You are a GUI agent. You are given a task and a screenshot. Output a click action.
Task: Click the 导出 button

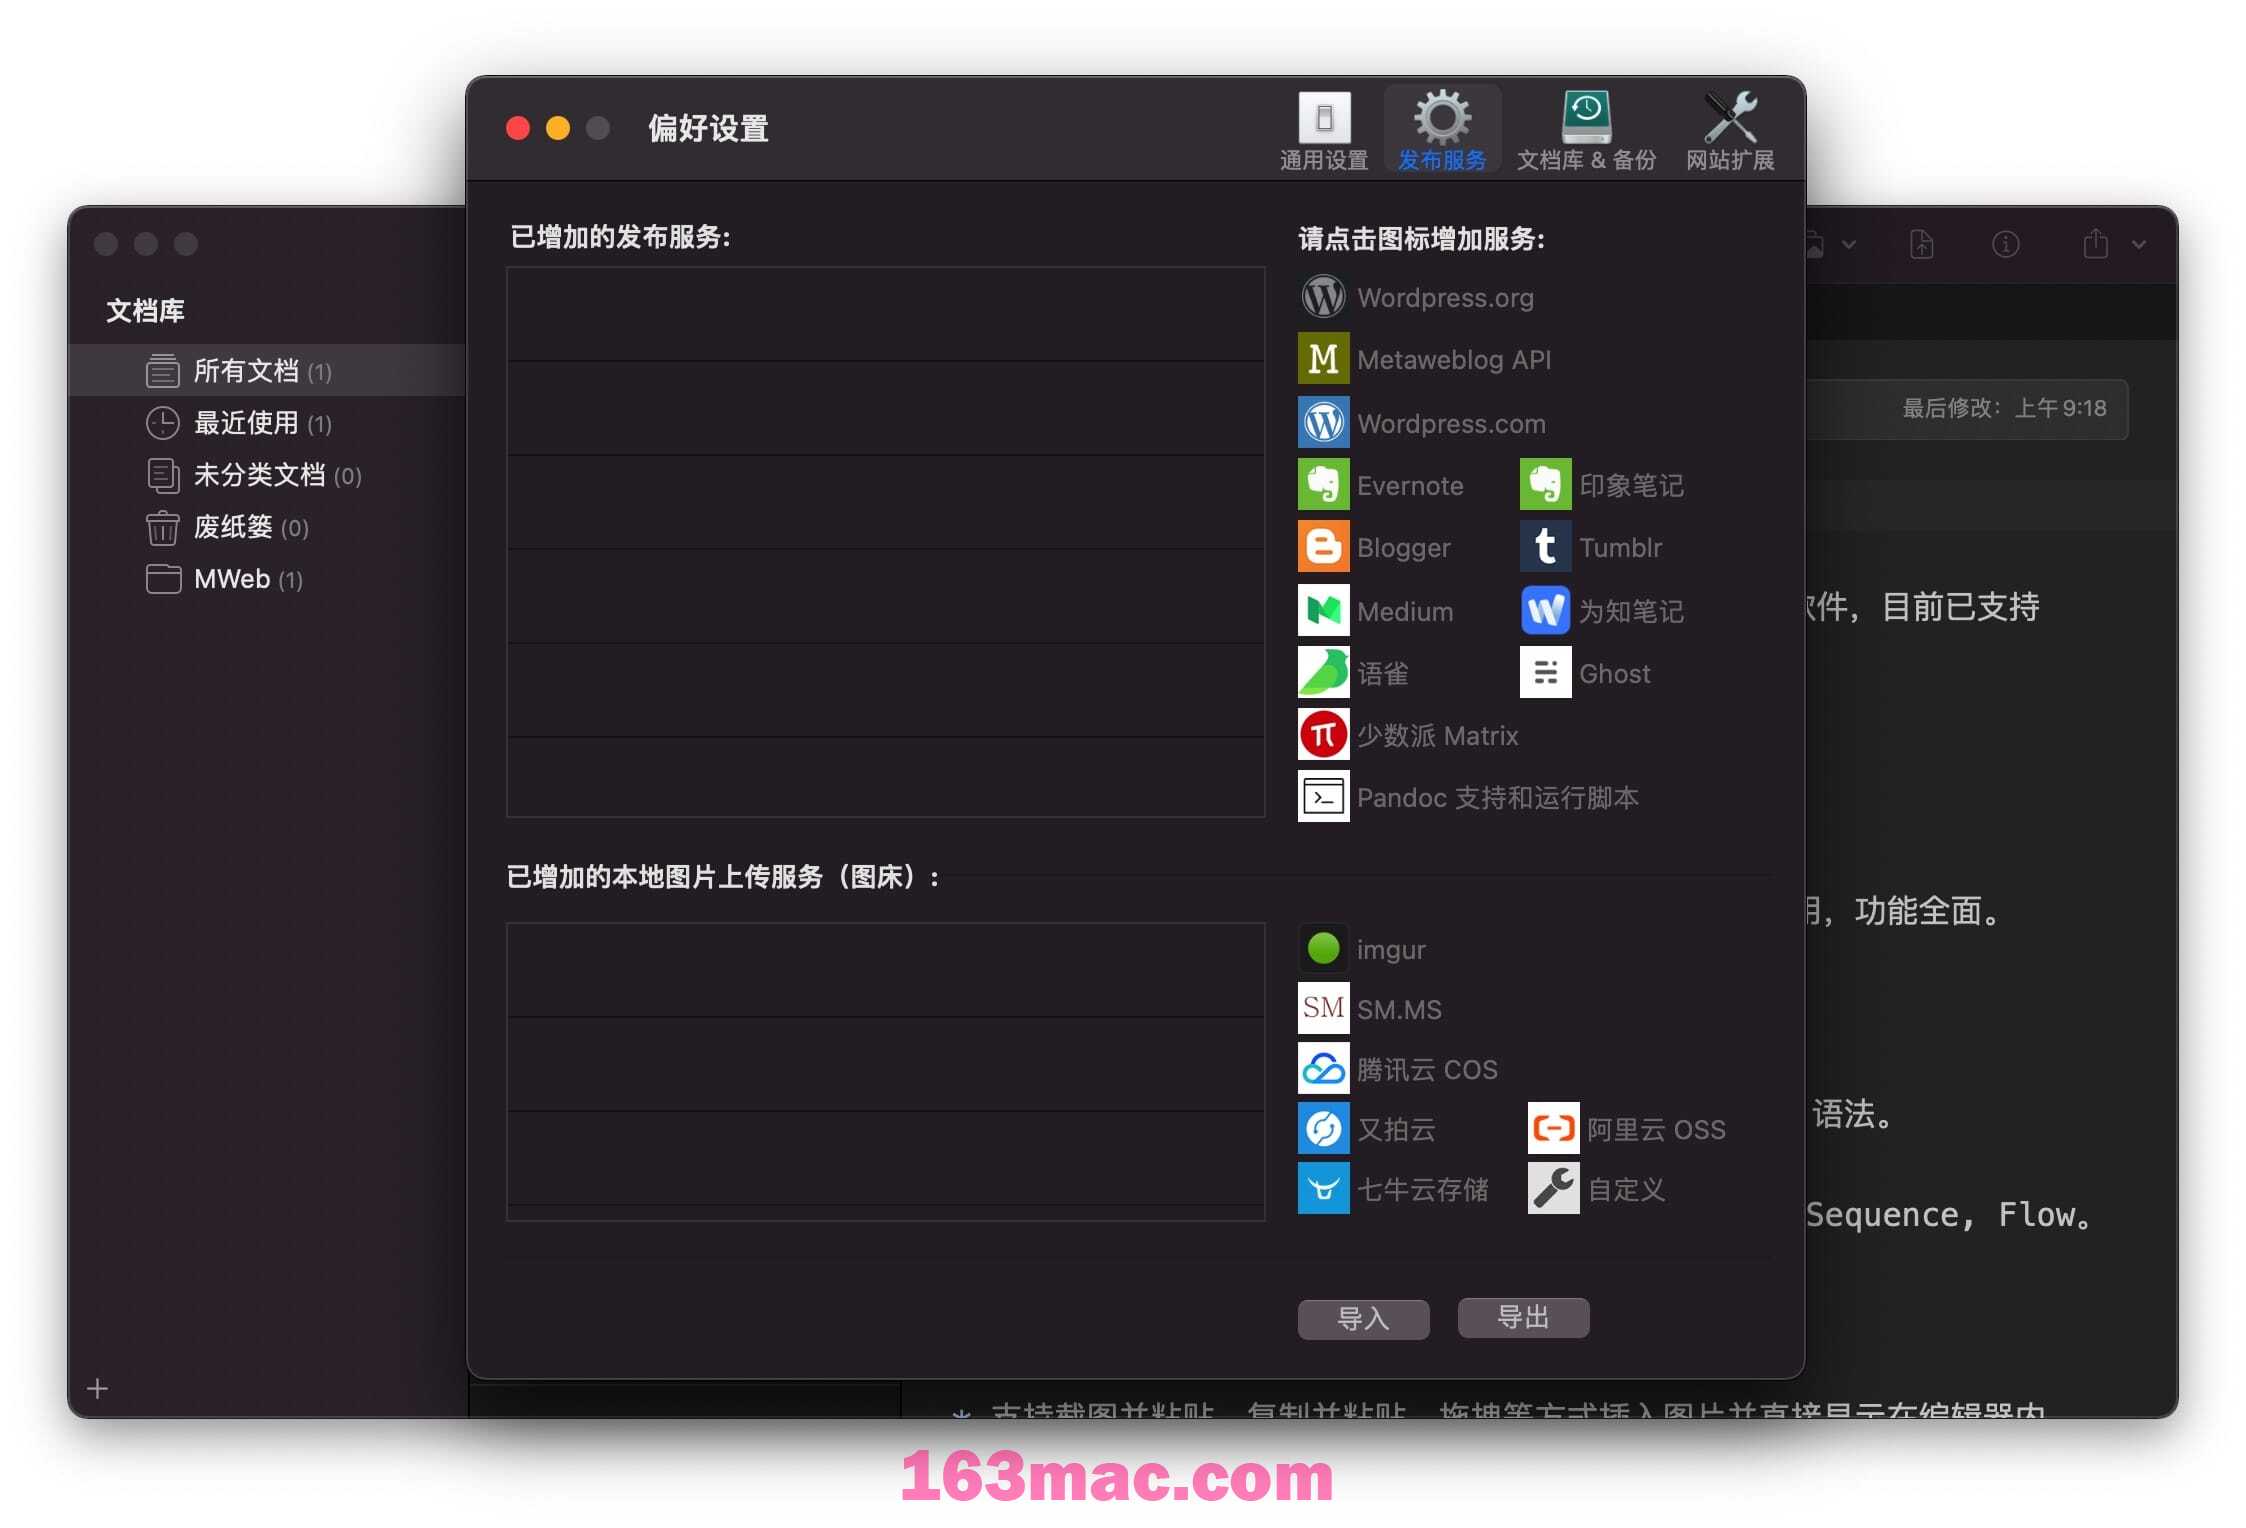(1523, 1317)
